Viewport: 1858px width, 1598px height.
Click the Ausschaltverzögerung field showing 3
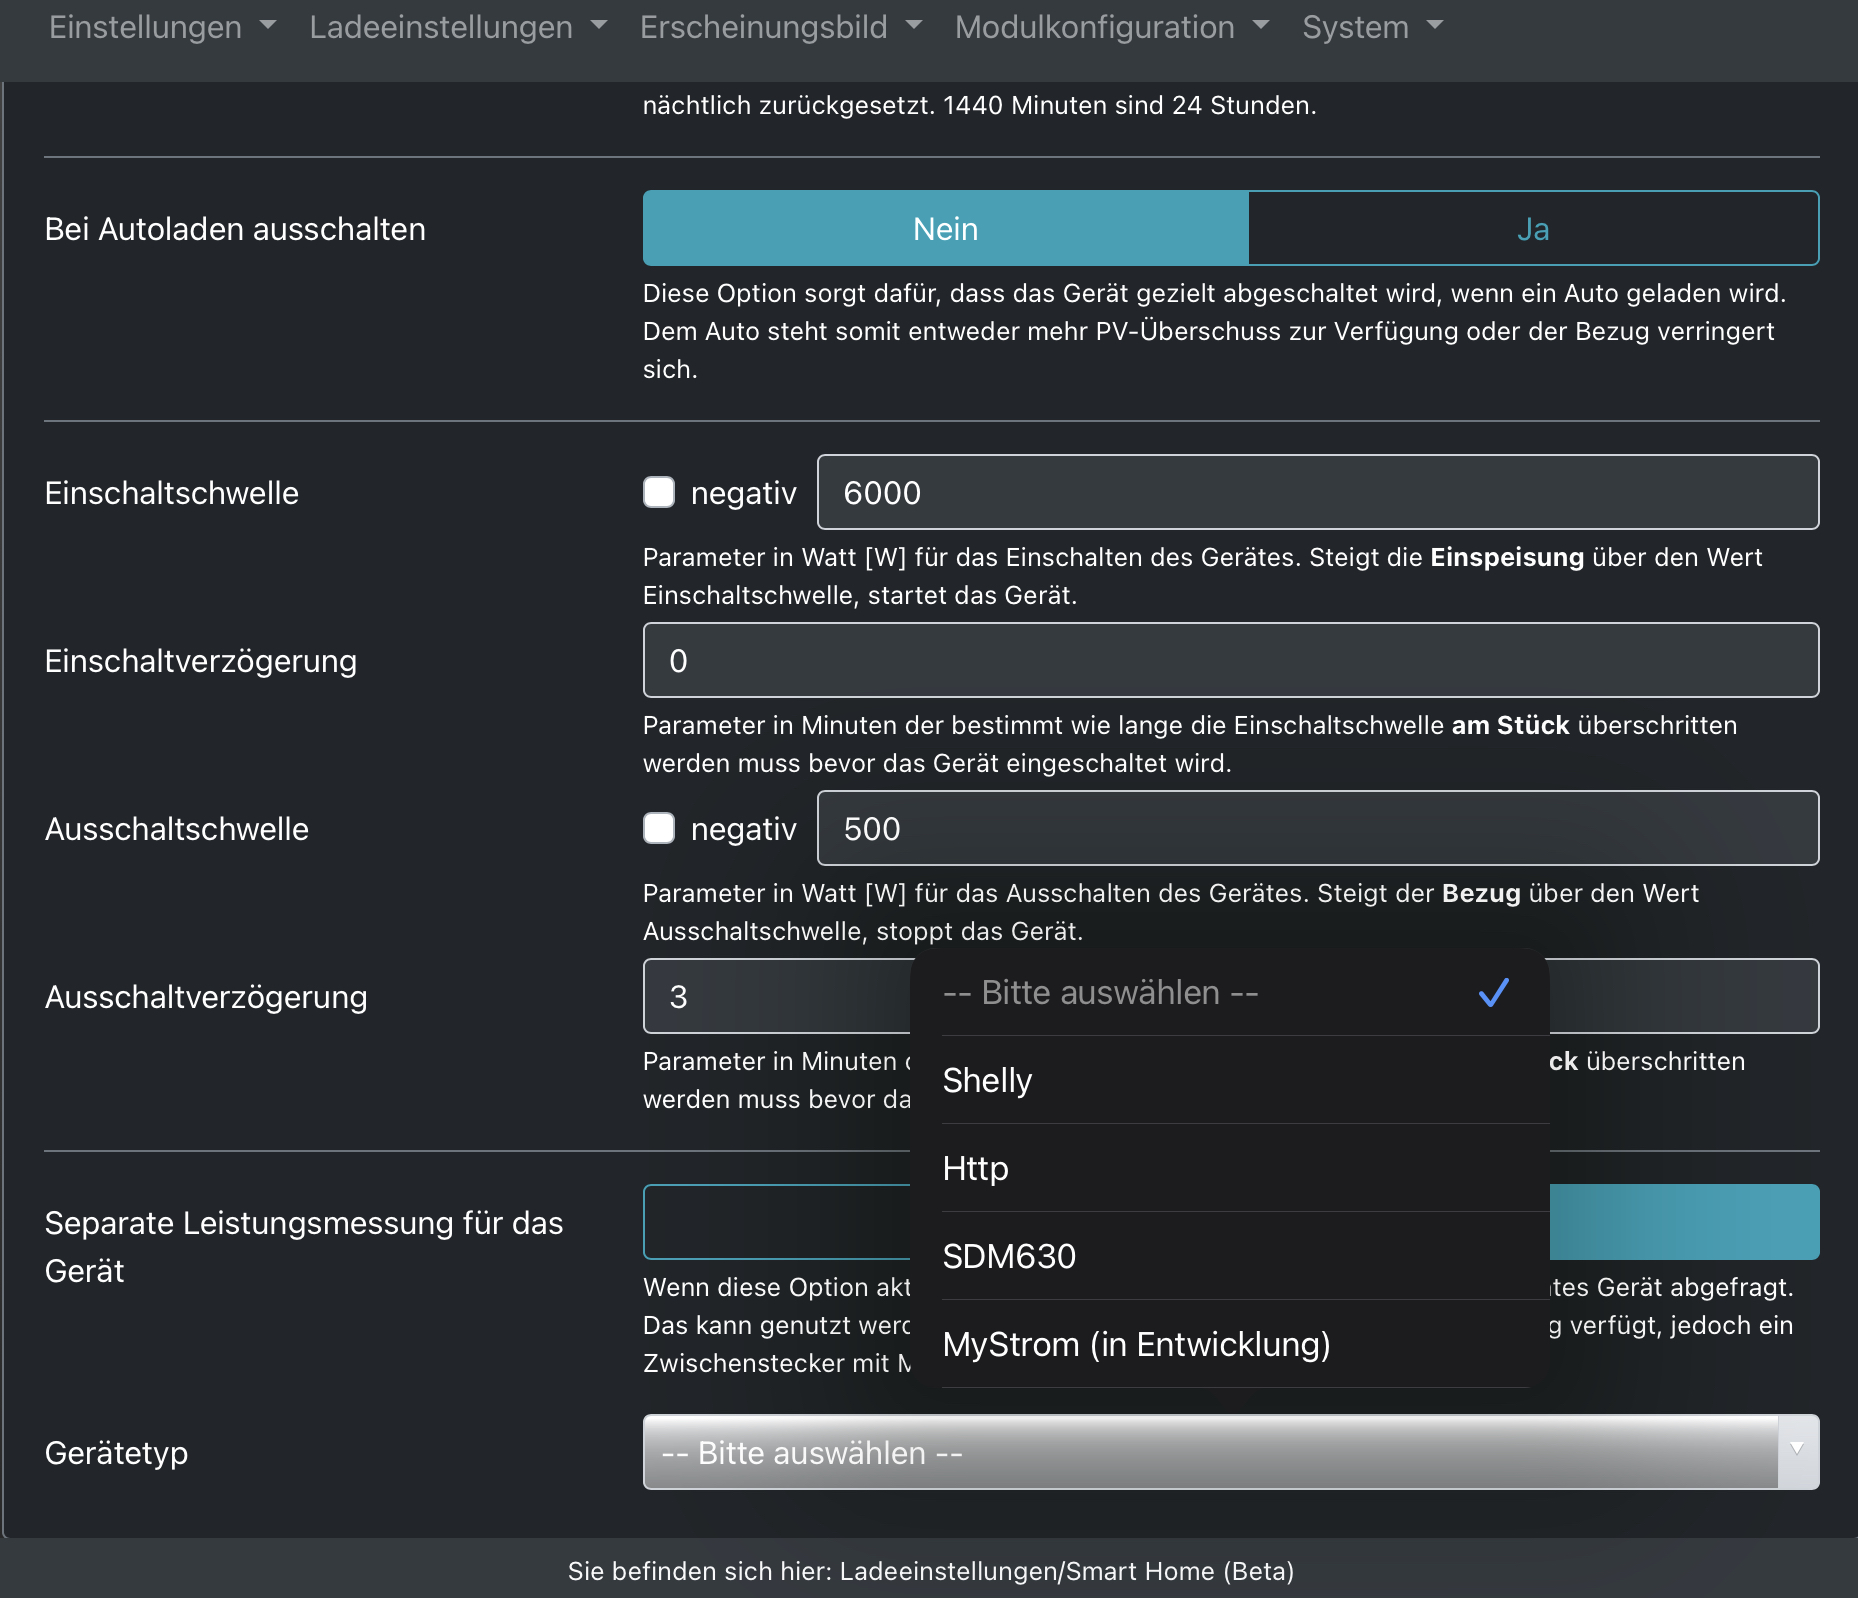776,996
